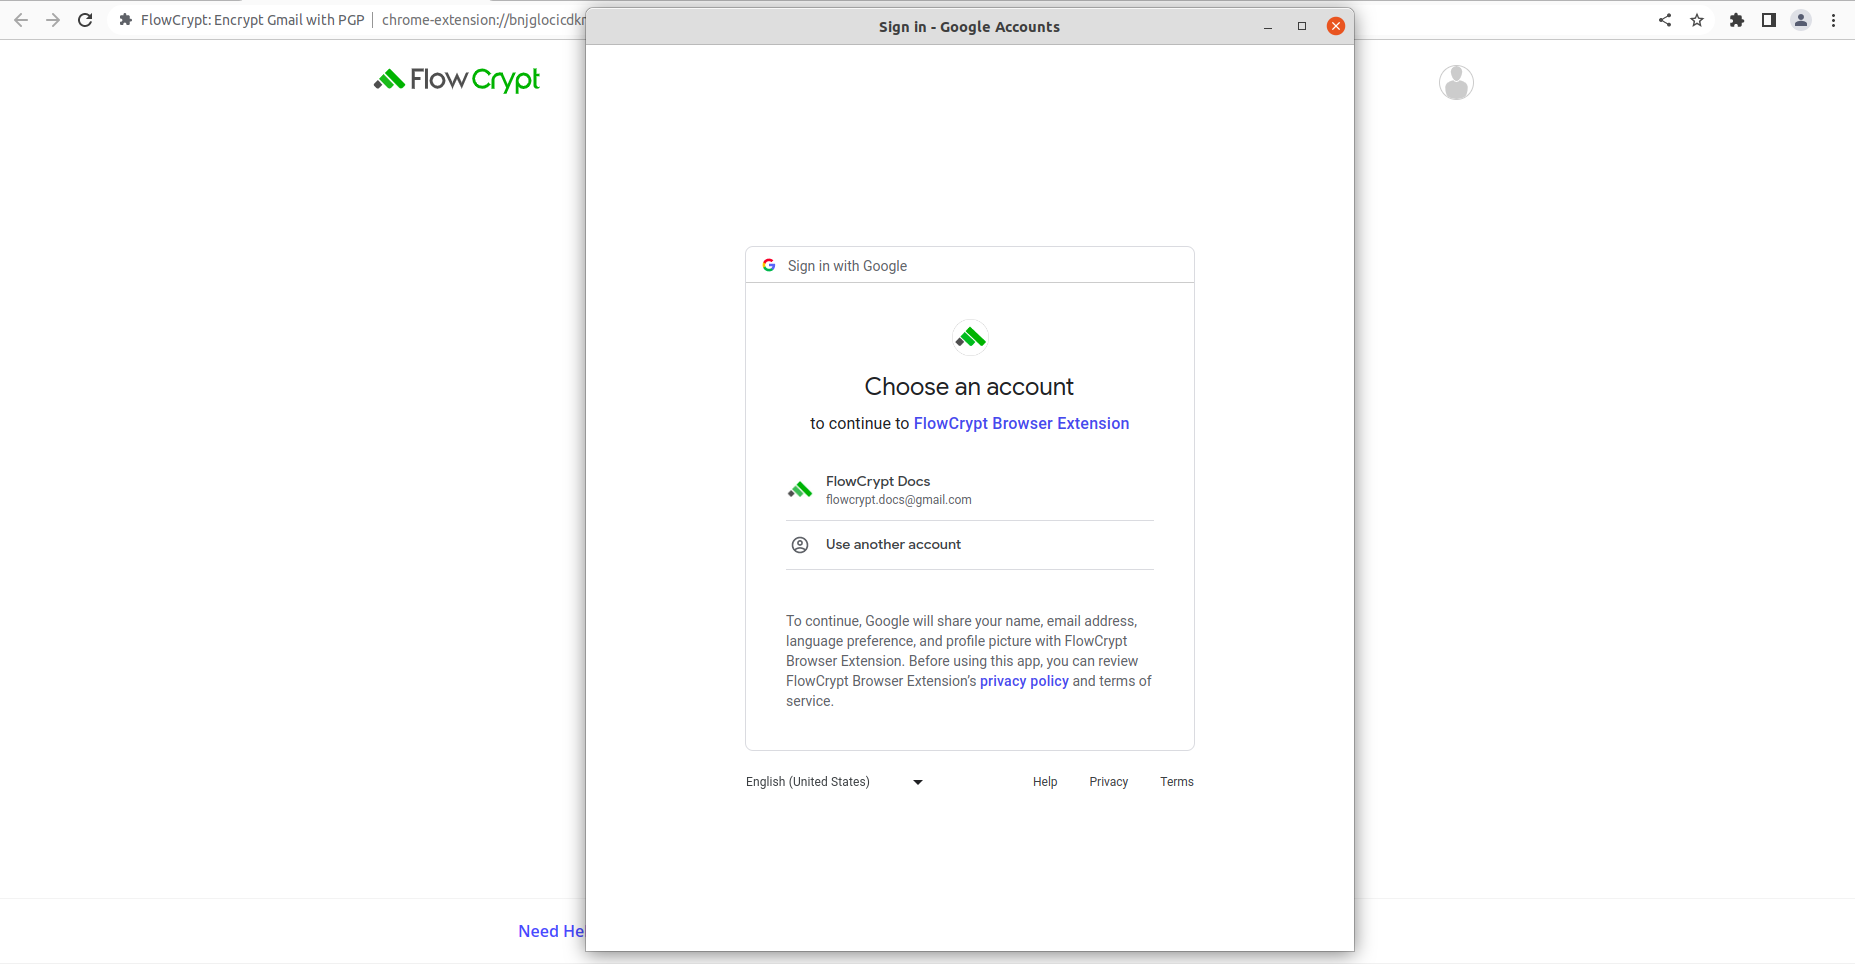The height and width of the screenshot is (964, 1855).
Task: Toggle Chrome side panel icon
Action: (x=1769, y=20)
